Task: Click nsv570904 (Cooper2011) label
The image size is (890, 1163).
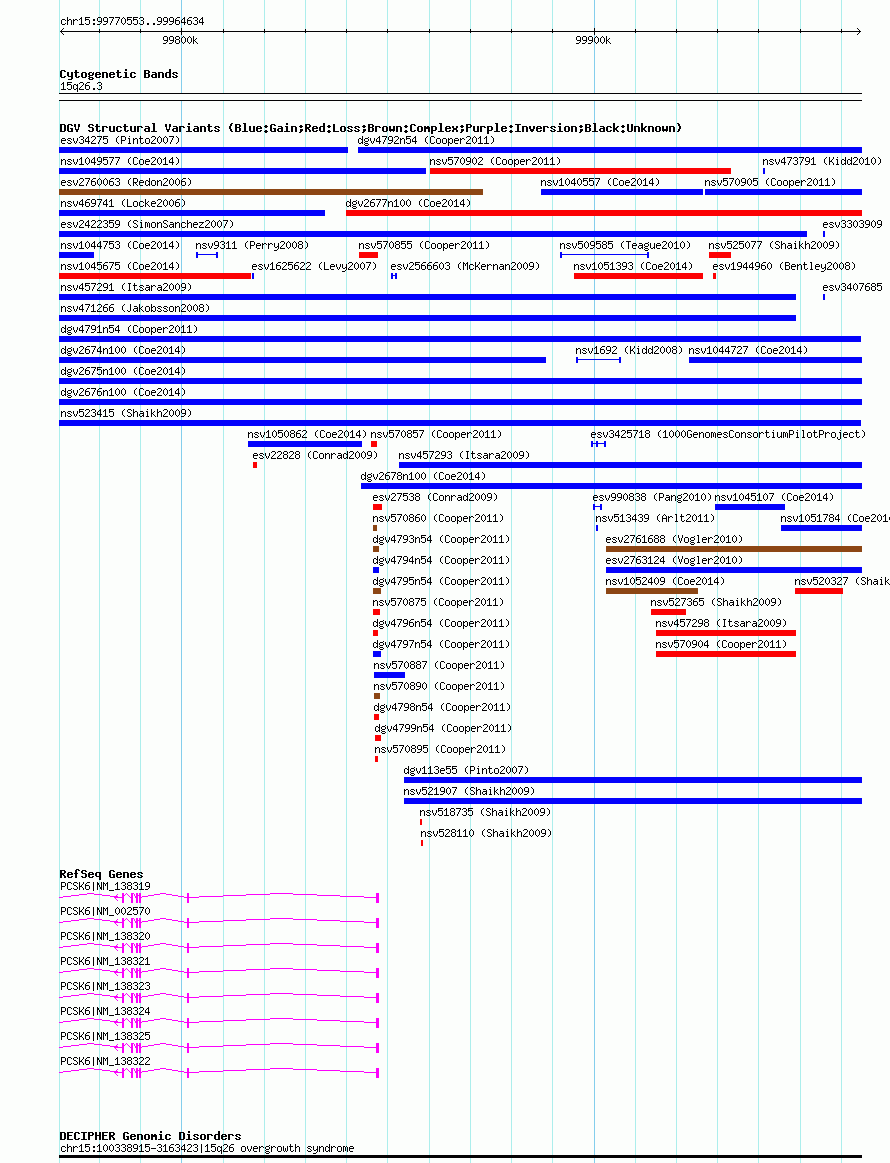Action: point(722,644)
